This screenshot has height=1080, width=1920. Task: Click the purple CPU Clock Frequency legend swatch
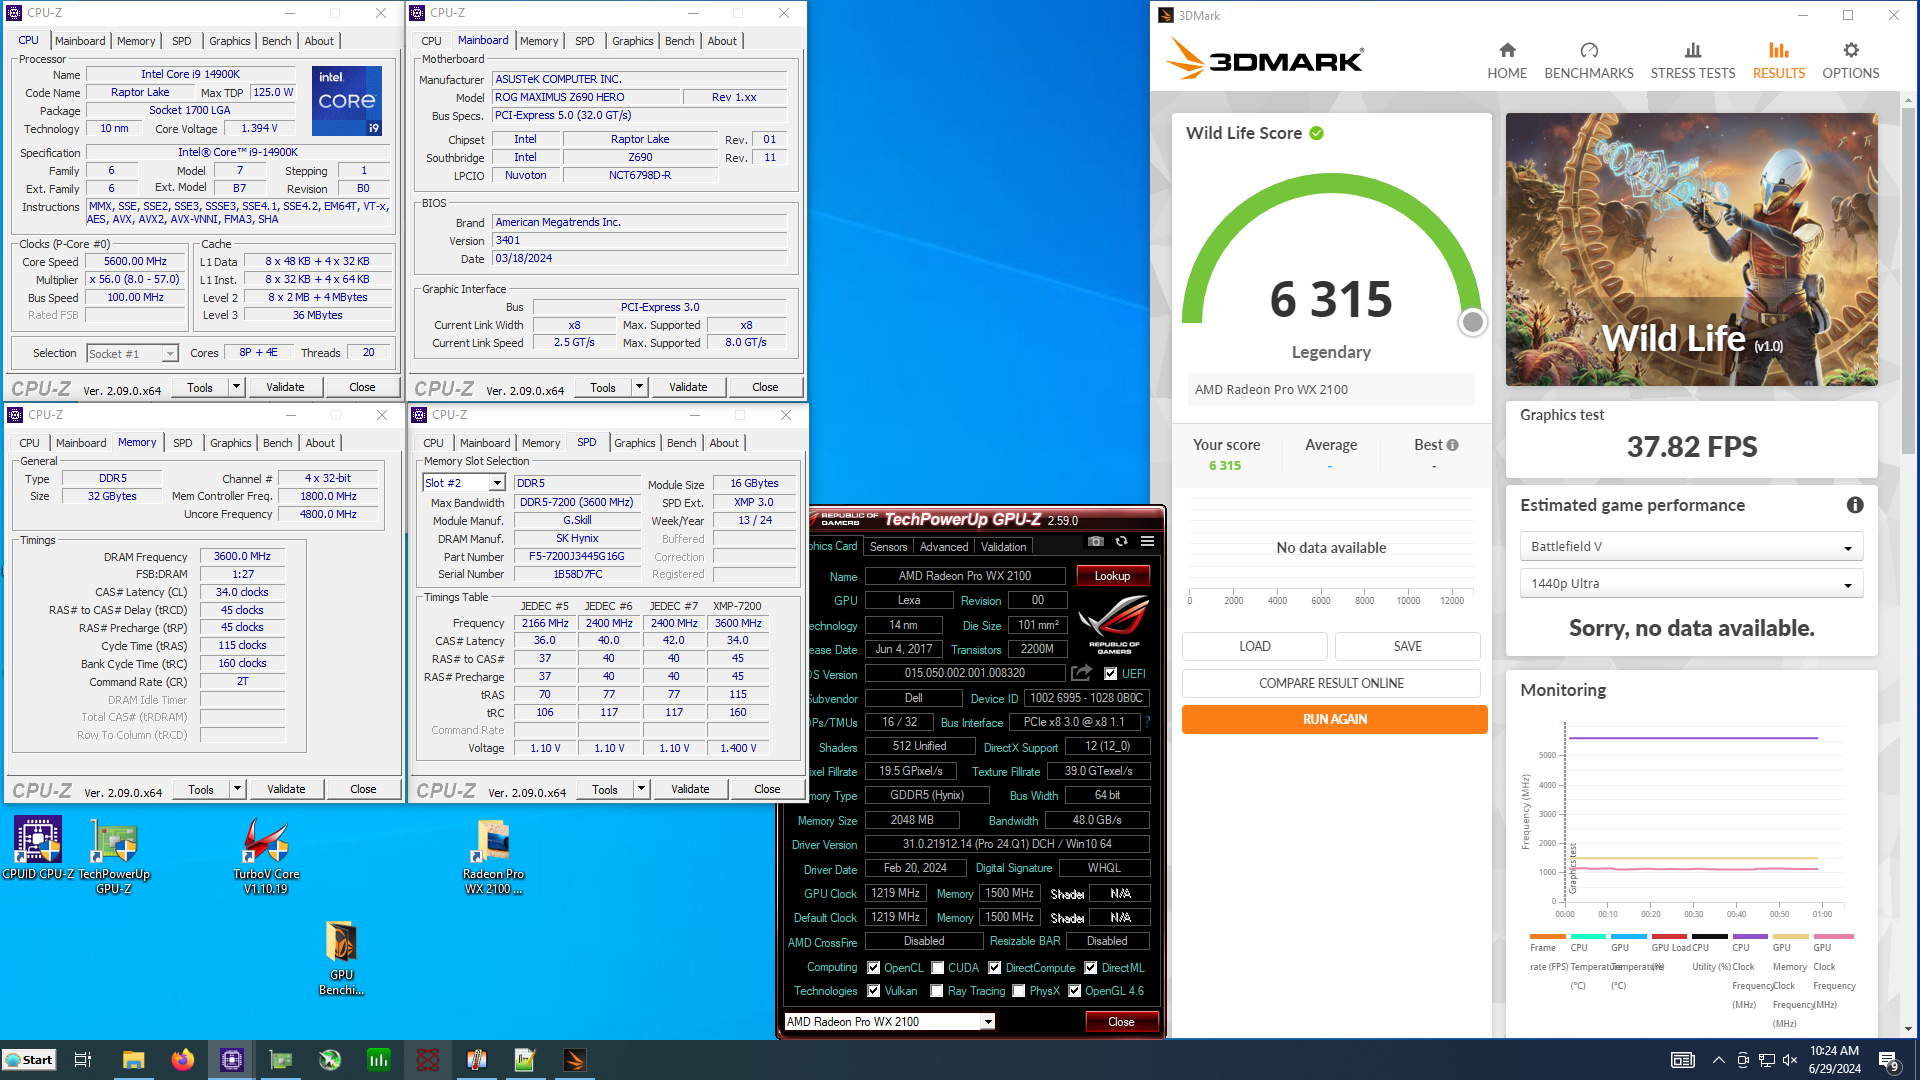coord(1750,937)
